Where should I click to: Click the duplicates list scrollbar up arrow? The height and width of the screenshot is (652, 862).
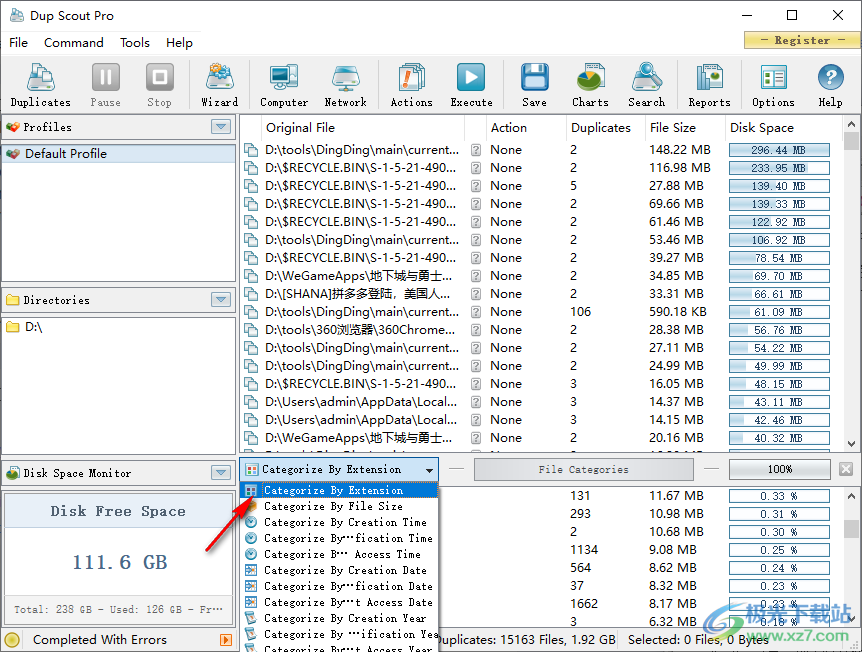coord(851,124)
